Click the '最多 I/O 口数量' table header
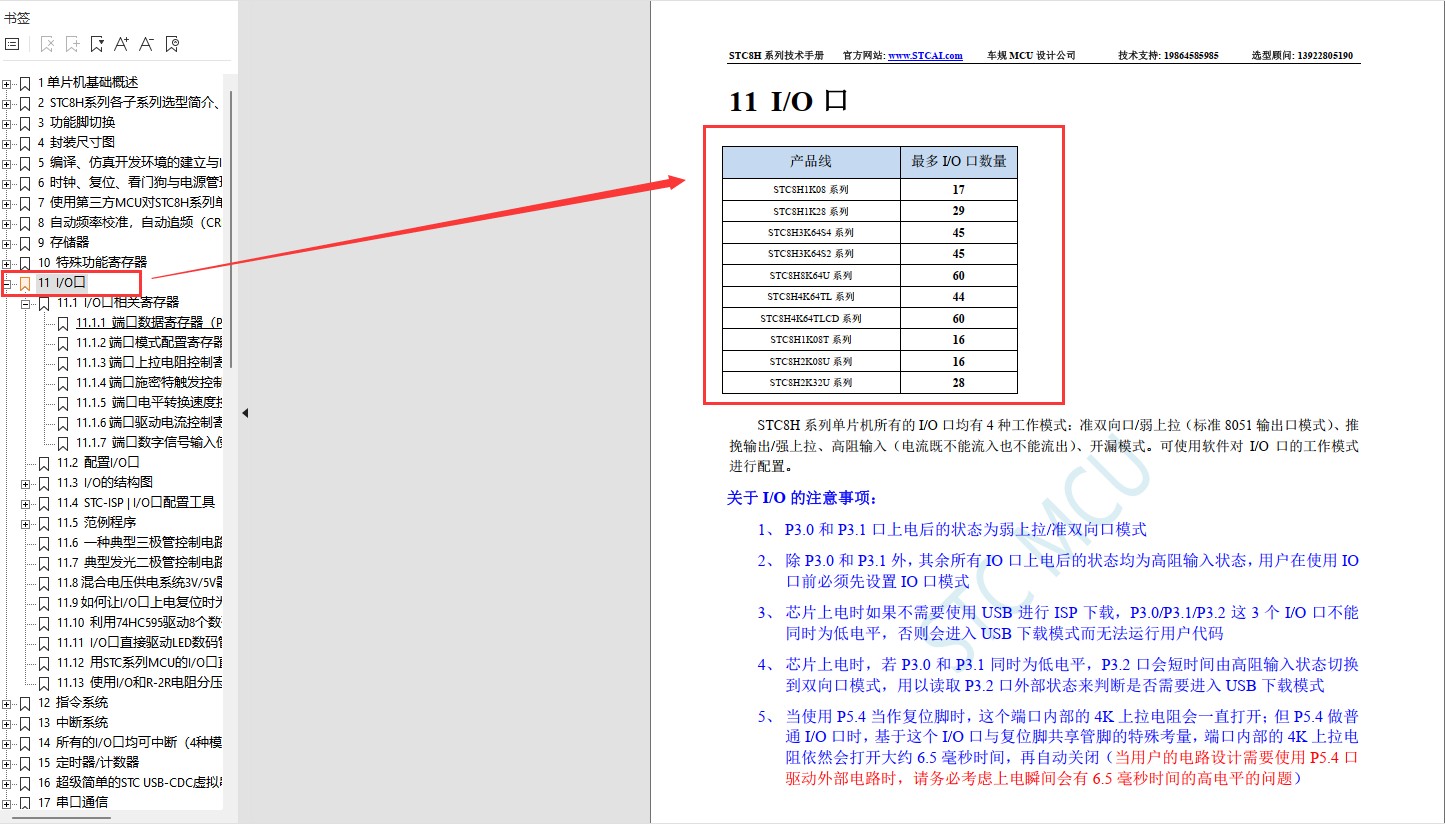Image resolution: width=1445 pixels, height=826 pixels. point(959,162)
